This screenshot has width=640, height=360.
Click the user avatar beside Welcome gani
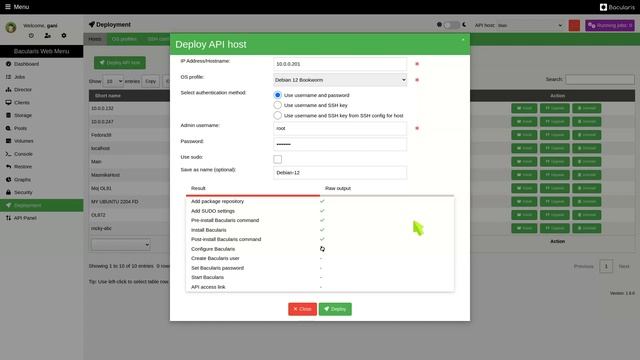pos(11,27)
